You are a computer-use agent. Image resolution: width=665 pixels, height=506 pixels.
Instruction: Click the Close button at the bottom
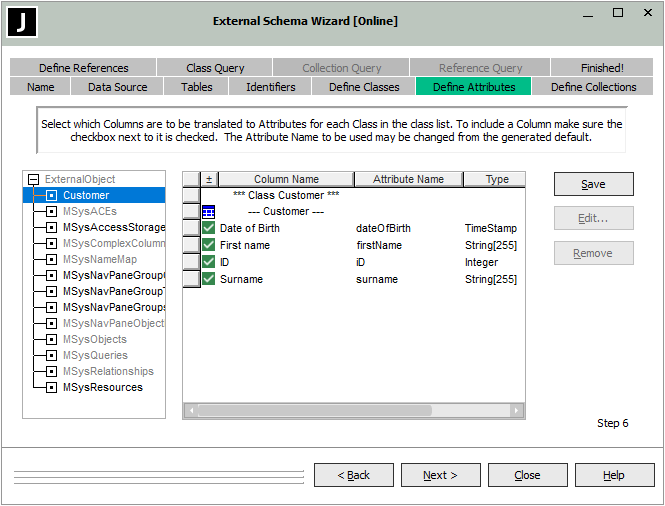(x=528, y=475)
